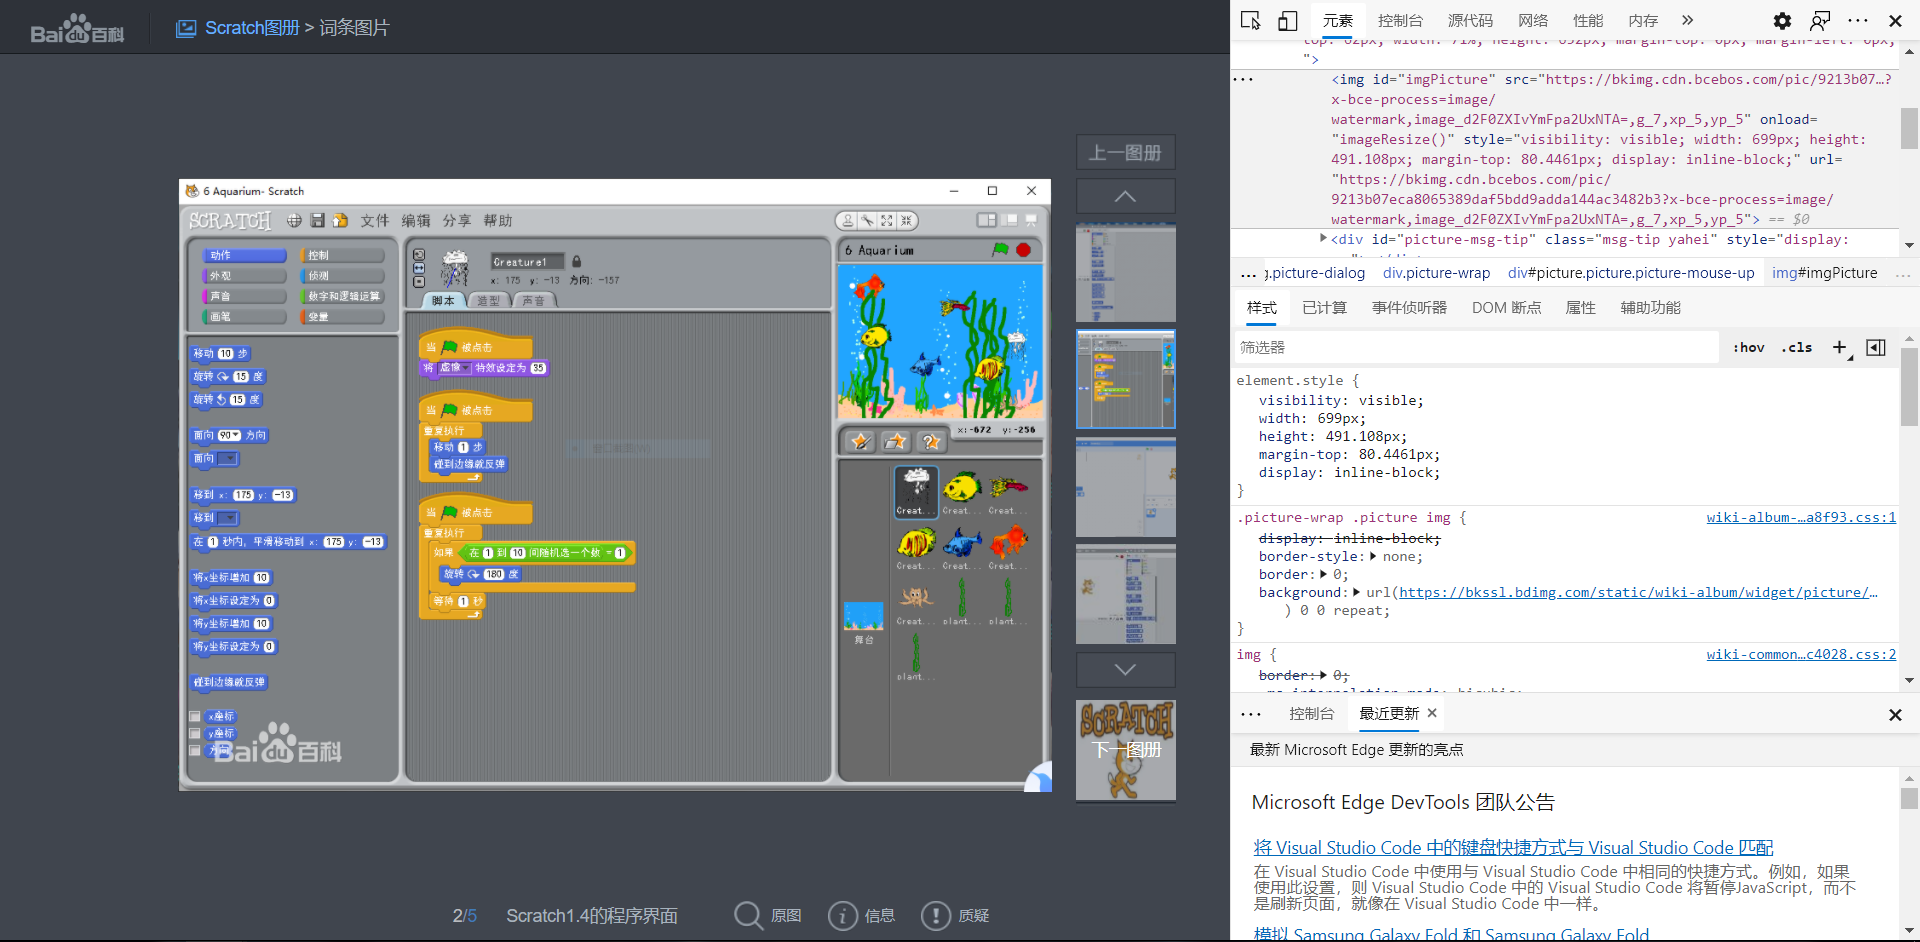This screenshot has height=942, width=1920.
Task: Click the 筛选器 filter input field
Action: [1476, 347]
